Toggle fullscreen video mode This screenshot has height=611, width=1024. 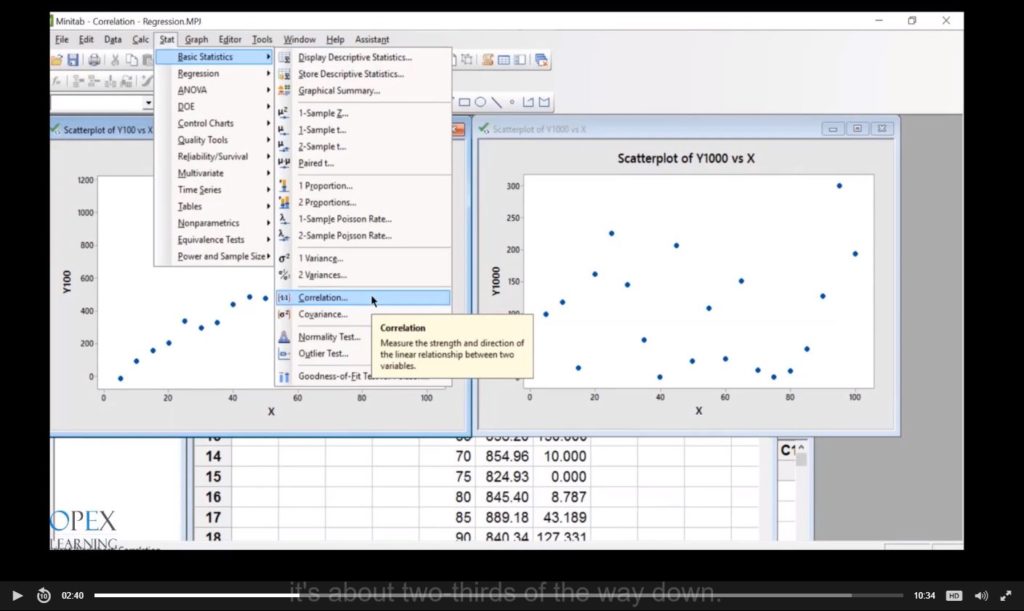pyautogui.click(x=1006, y=595)
